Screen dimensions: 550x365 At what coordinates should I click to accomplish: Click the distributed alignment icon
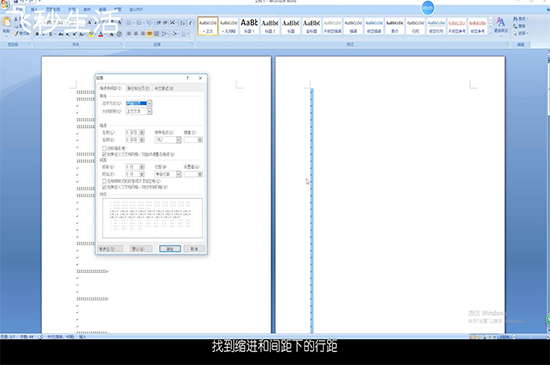(156, 34)
